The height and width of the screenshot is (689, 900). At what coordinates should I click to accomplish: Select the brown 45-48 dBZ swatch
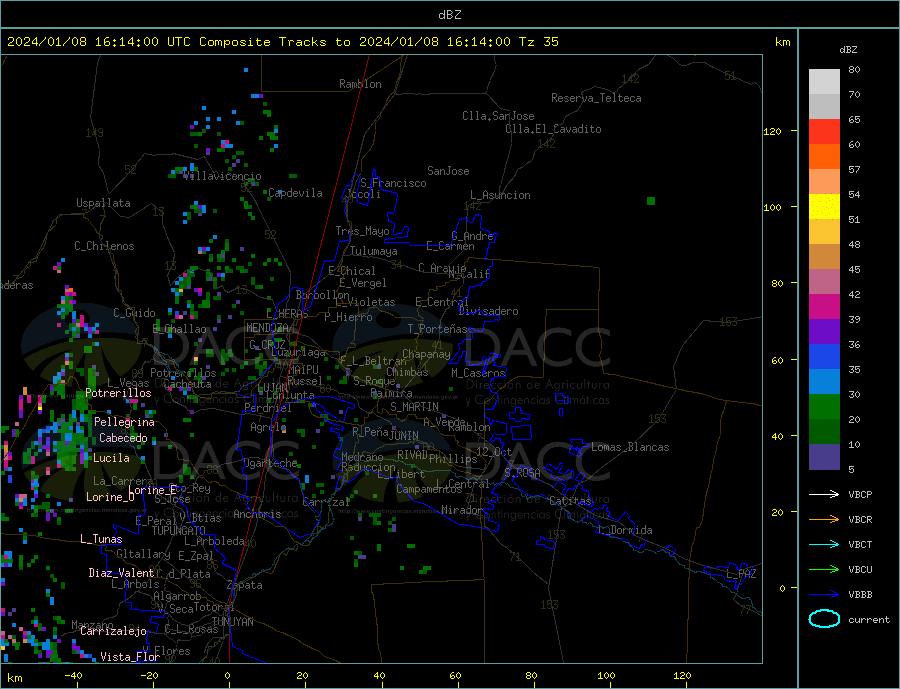click(824, 257)
